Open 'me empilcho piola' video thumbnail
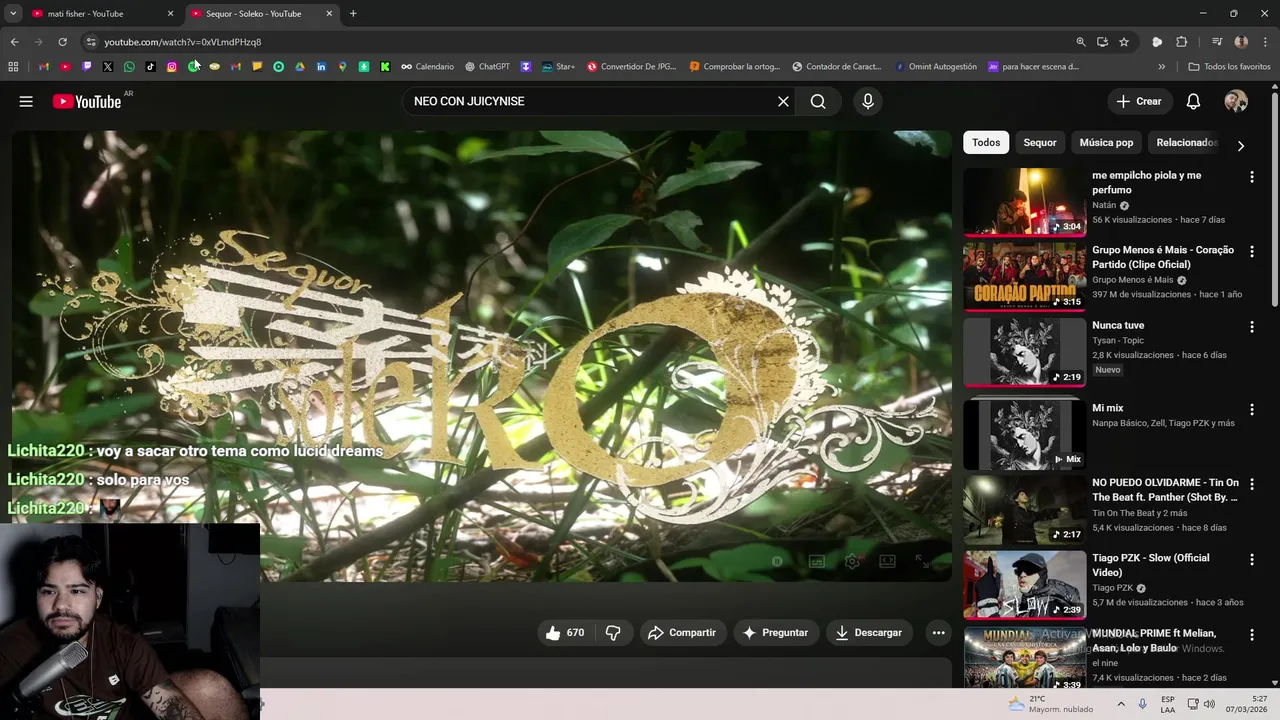The image size is (1280, 720). coord(1024,201)
